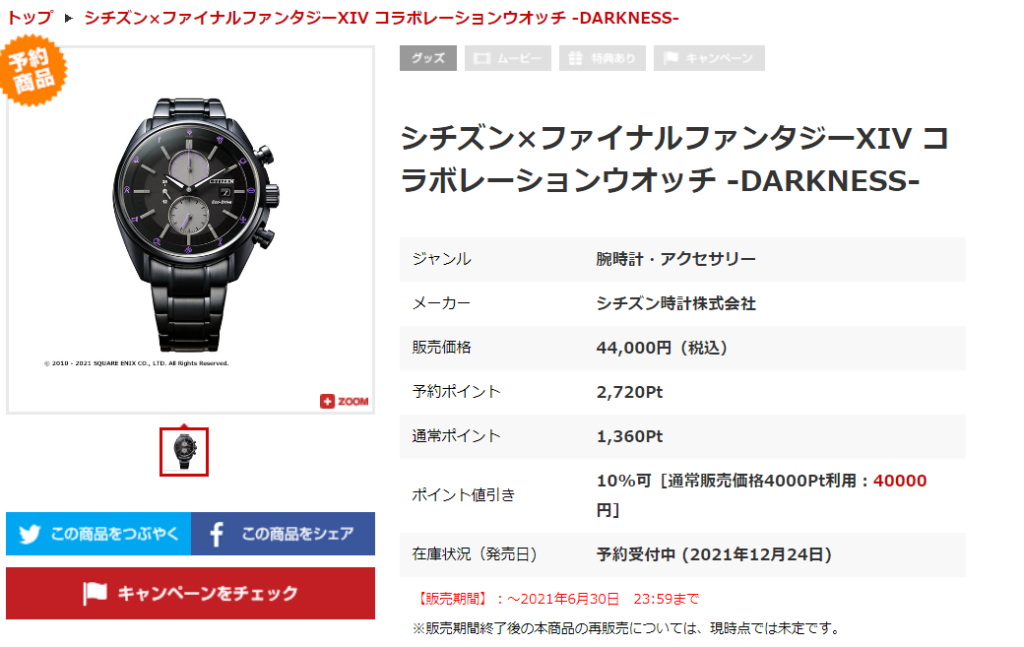Click the orange 予約商品 badge
The width and height of the screenshot is (1024, 647).
tap(33, 71)
